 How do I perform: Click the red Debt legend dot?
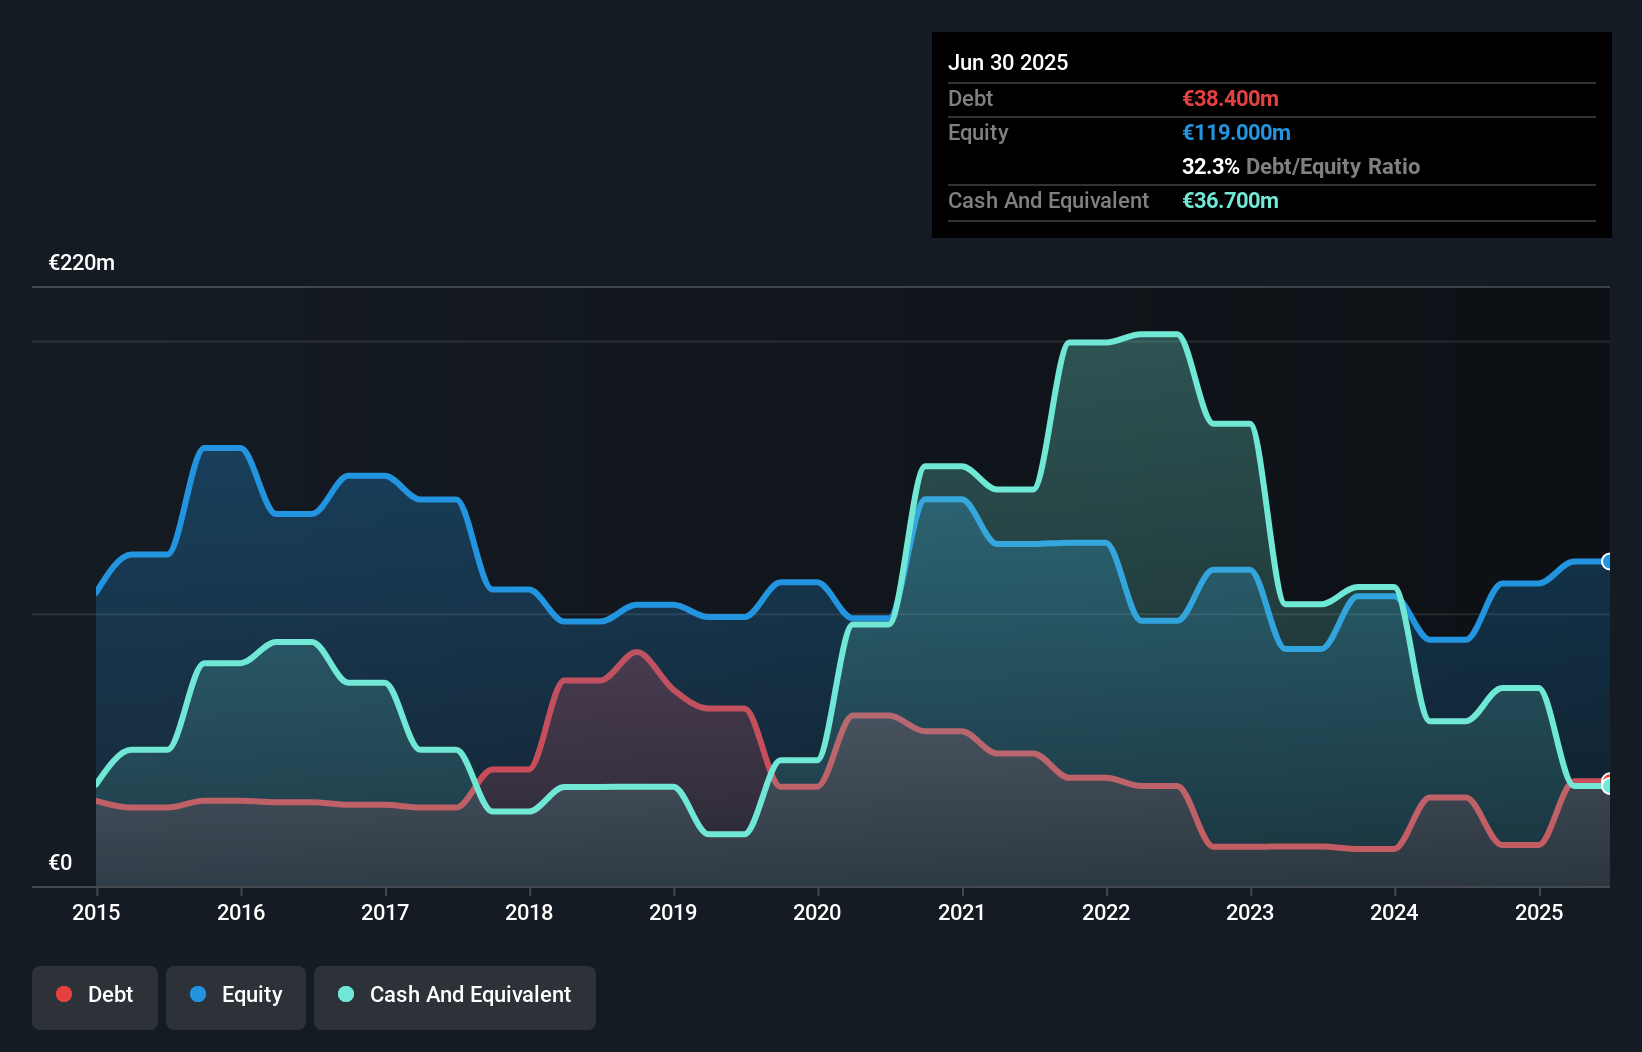point(64,994)
